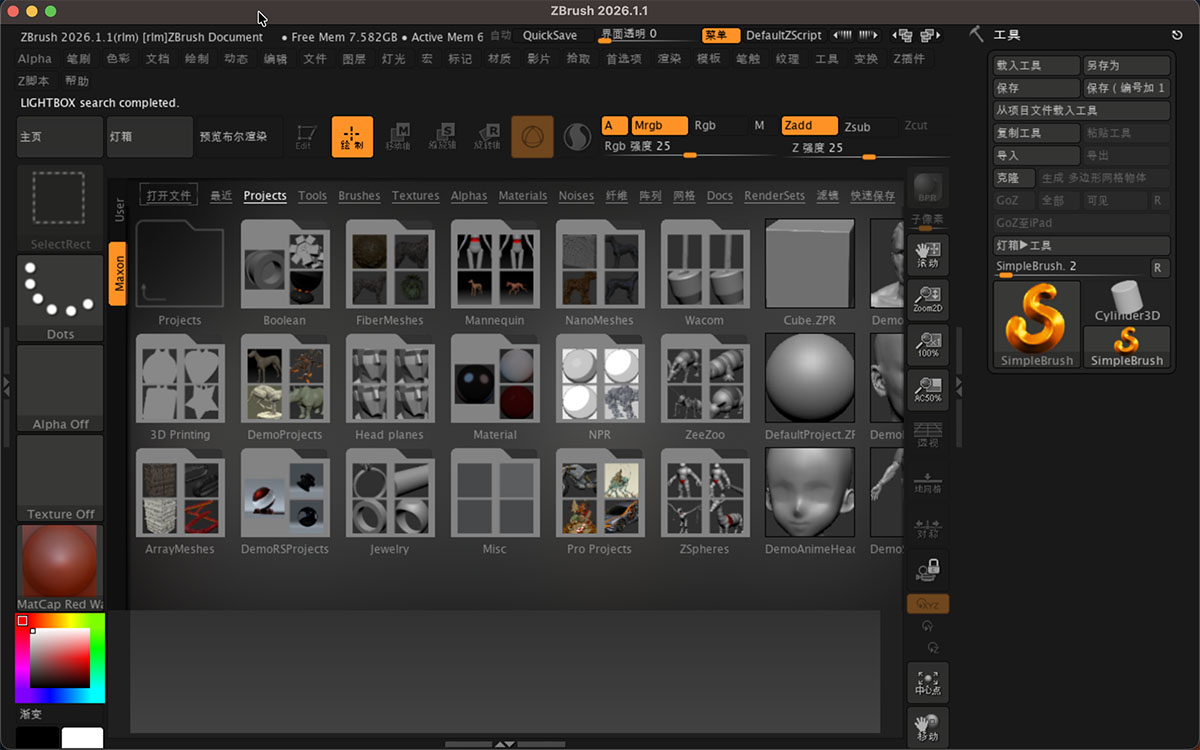Screen dimensions: 1200x750
Task: Select the AC50% half-size zoom icon
Action: pos(927,387)
